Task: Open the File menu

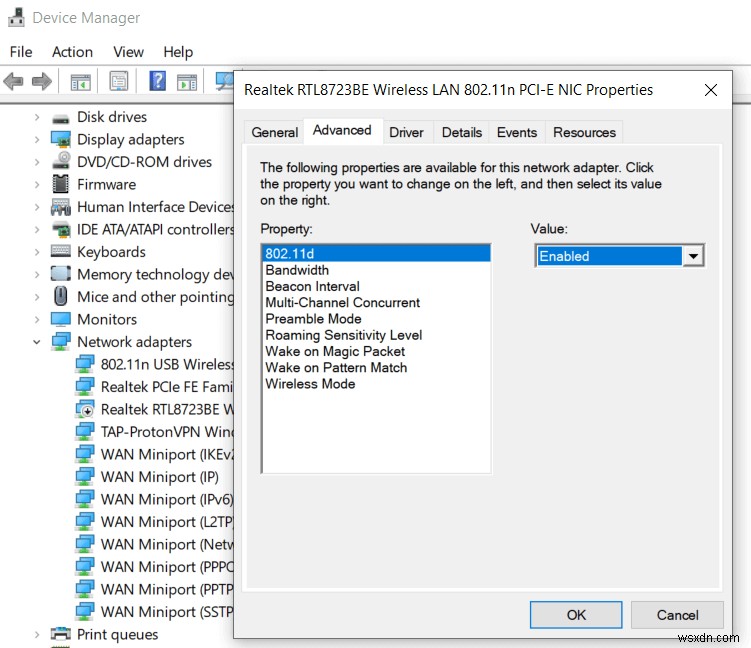Action: tap(21, 52)
